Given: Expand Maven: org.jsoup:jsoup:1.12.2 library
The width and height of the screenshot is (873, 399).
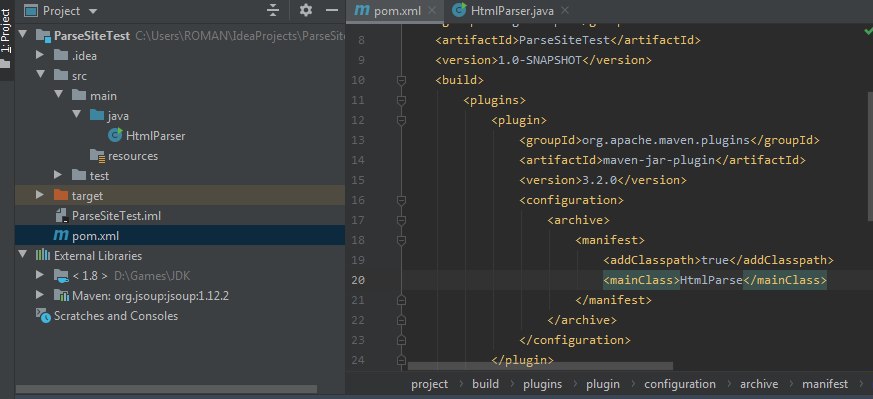Looking at the screenshot, I should click(x=40, y=295).
